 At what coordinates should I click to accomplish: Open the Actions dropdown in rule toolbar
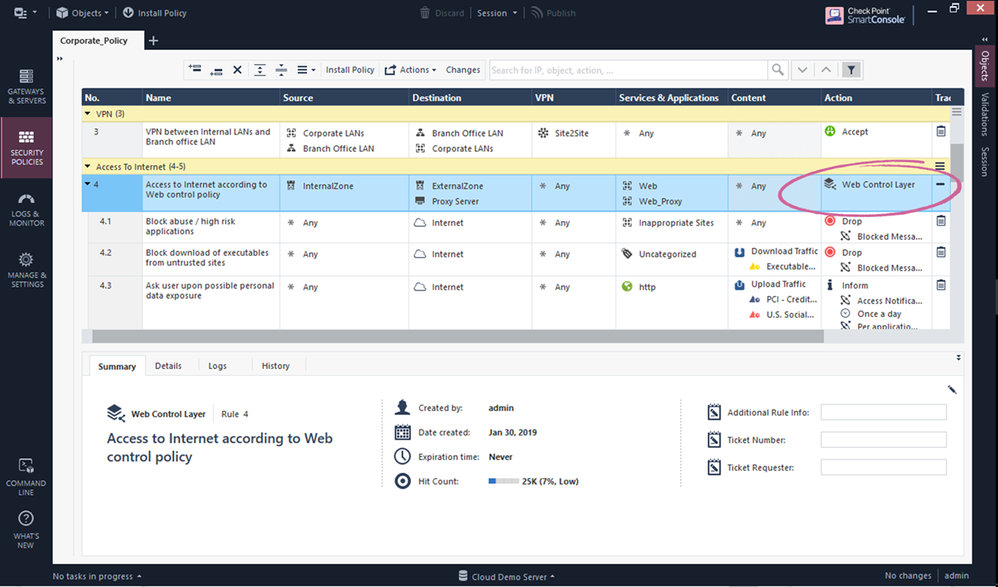click(411, 70)
